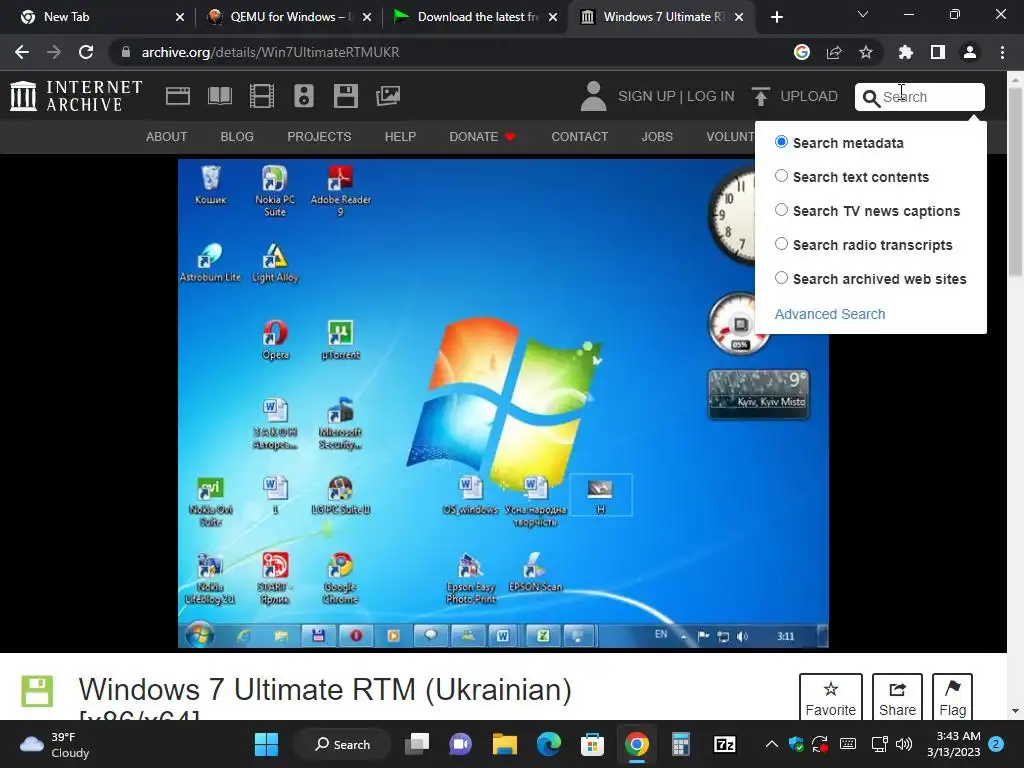
Task: Open a new browser tab
Action: (776, 17)
